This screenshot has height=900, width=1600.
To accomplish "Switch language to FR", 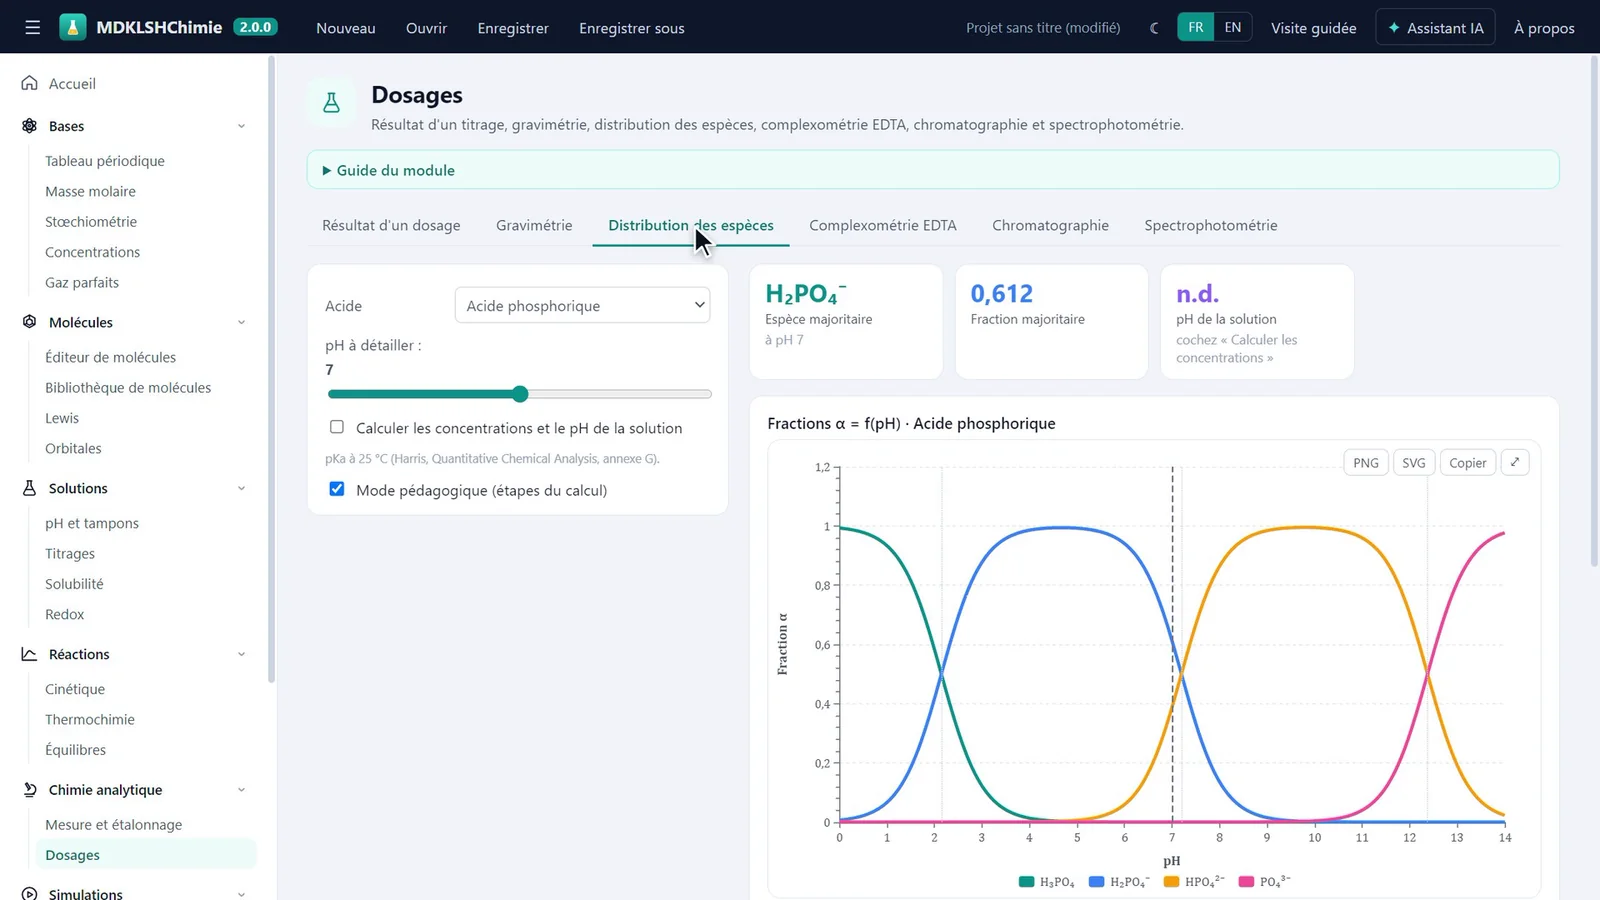I will (1196, 28).
